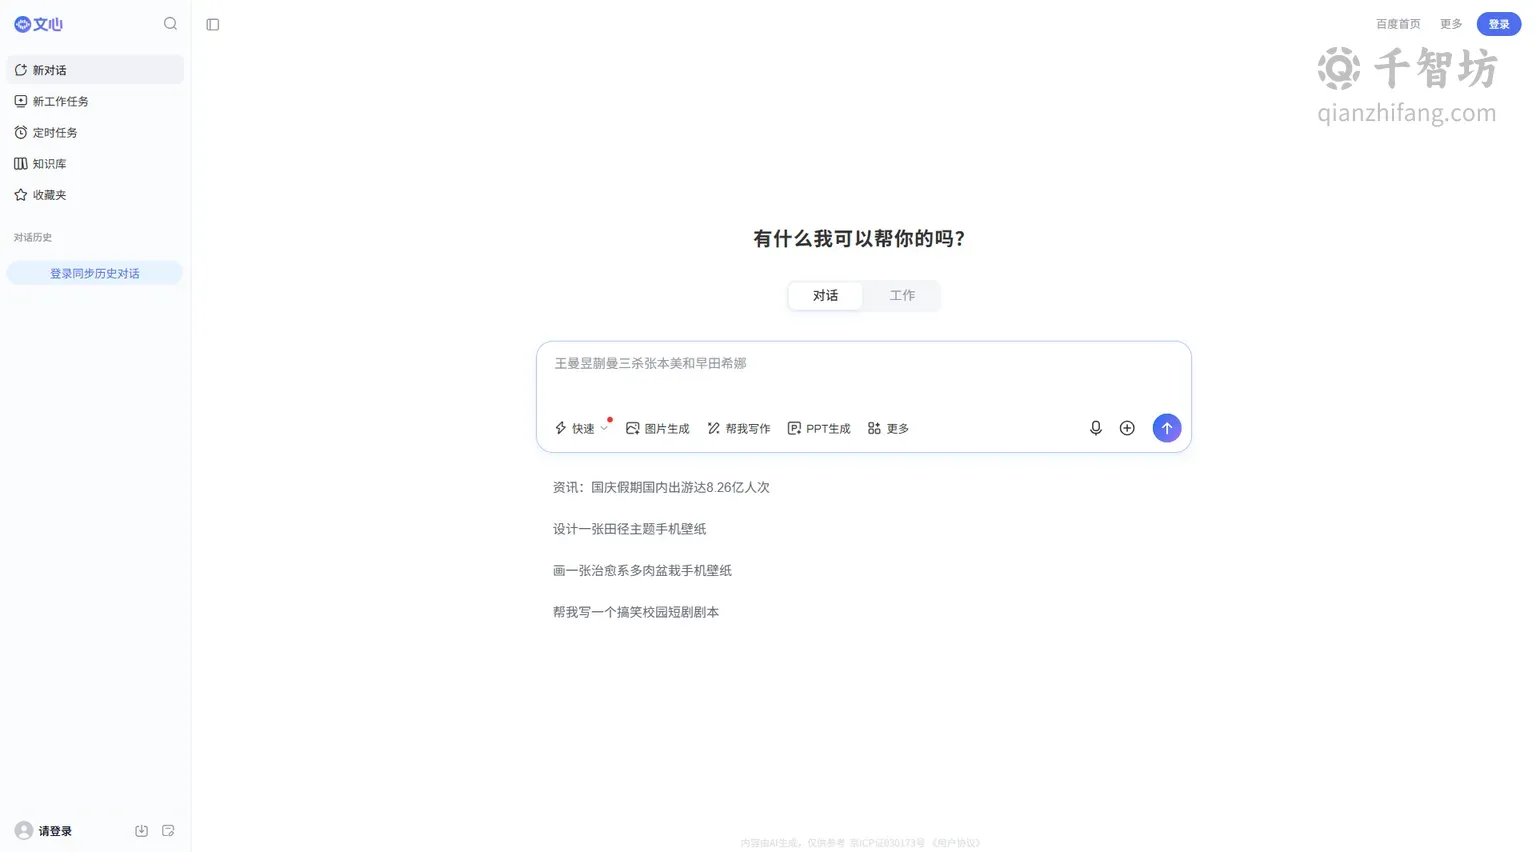Viewport: 1536px width, 852px height.
Task: Expand the 快速 mode dropdown
Action: point(581,428)
